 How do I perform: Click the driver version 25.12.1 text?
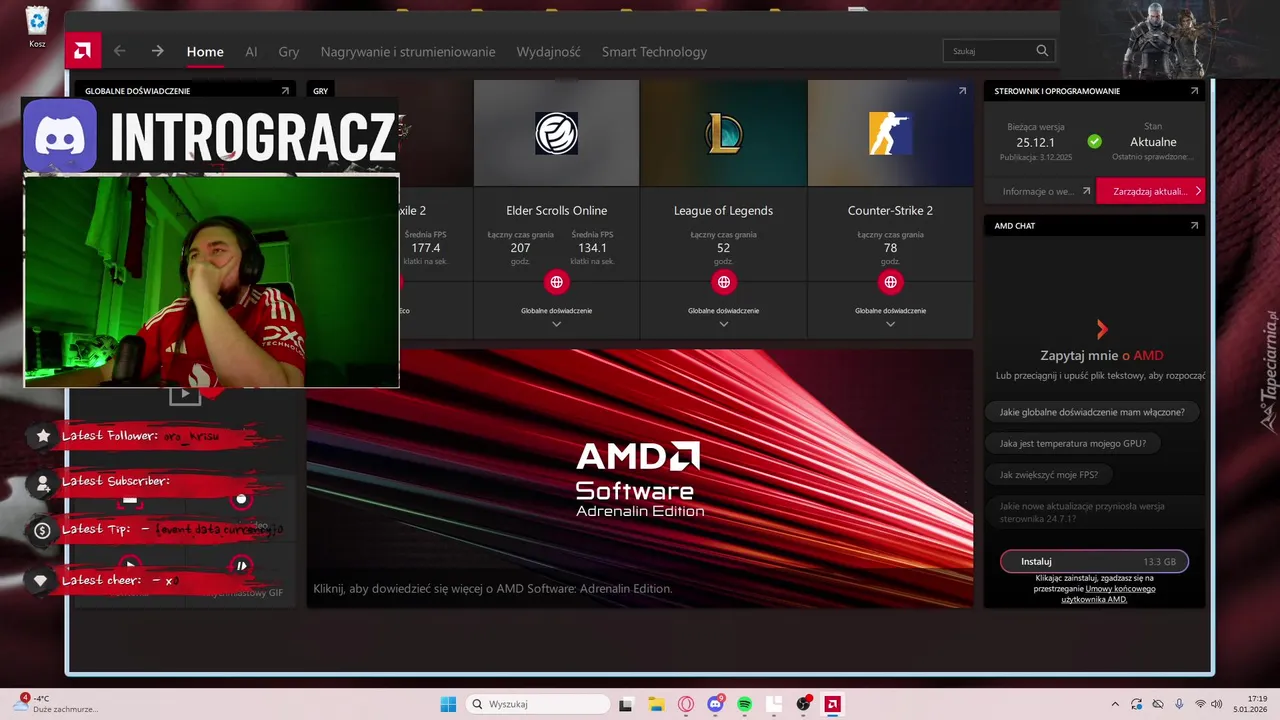tap(1036, 142)
